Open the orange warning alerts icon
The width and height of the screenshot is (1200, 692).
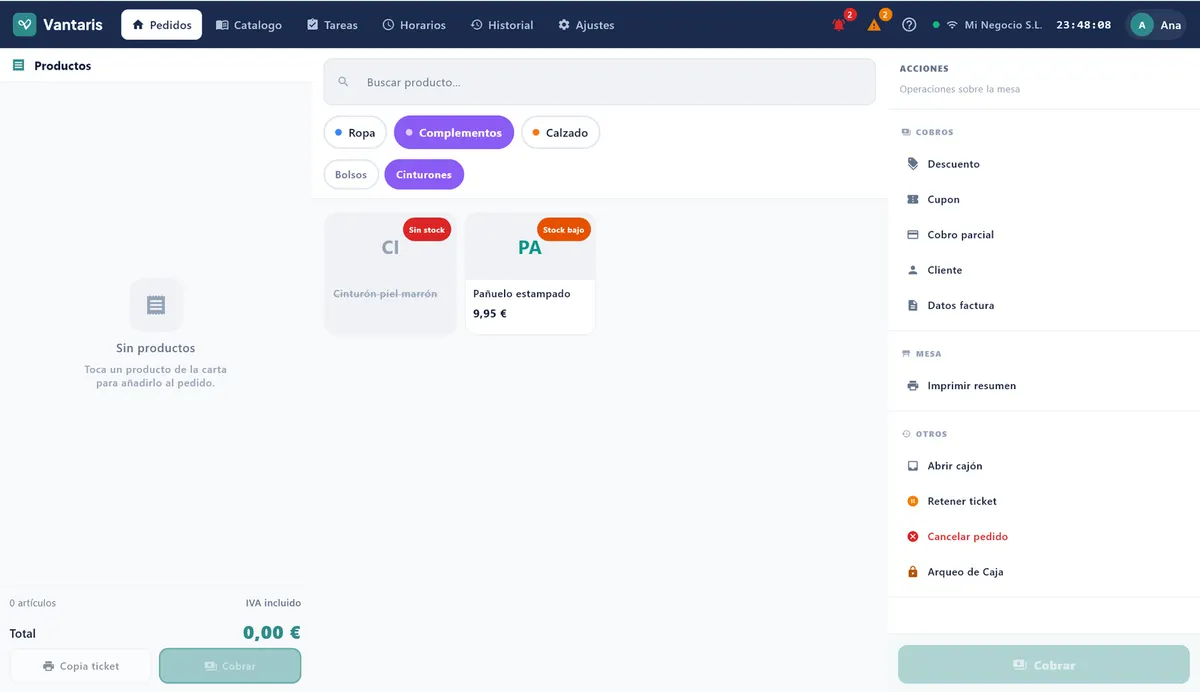[874, 25]
